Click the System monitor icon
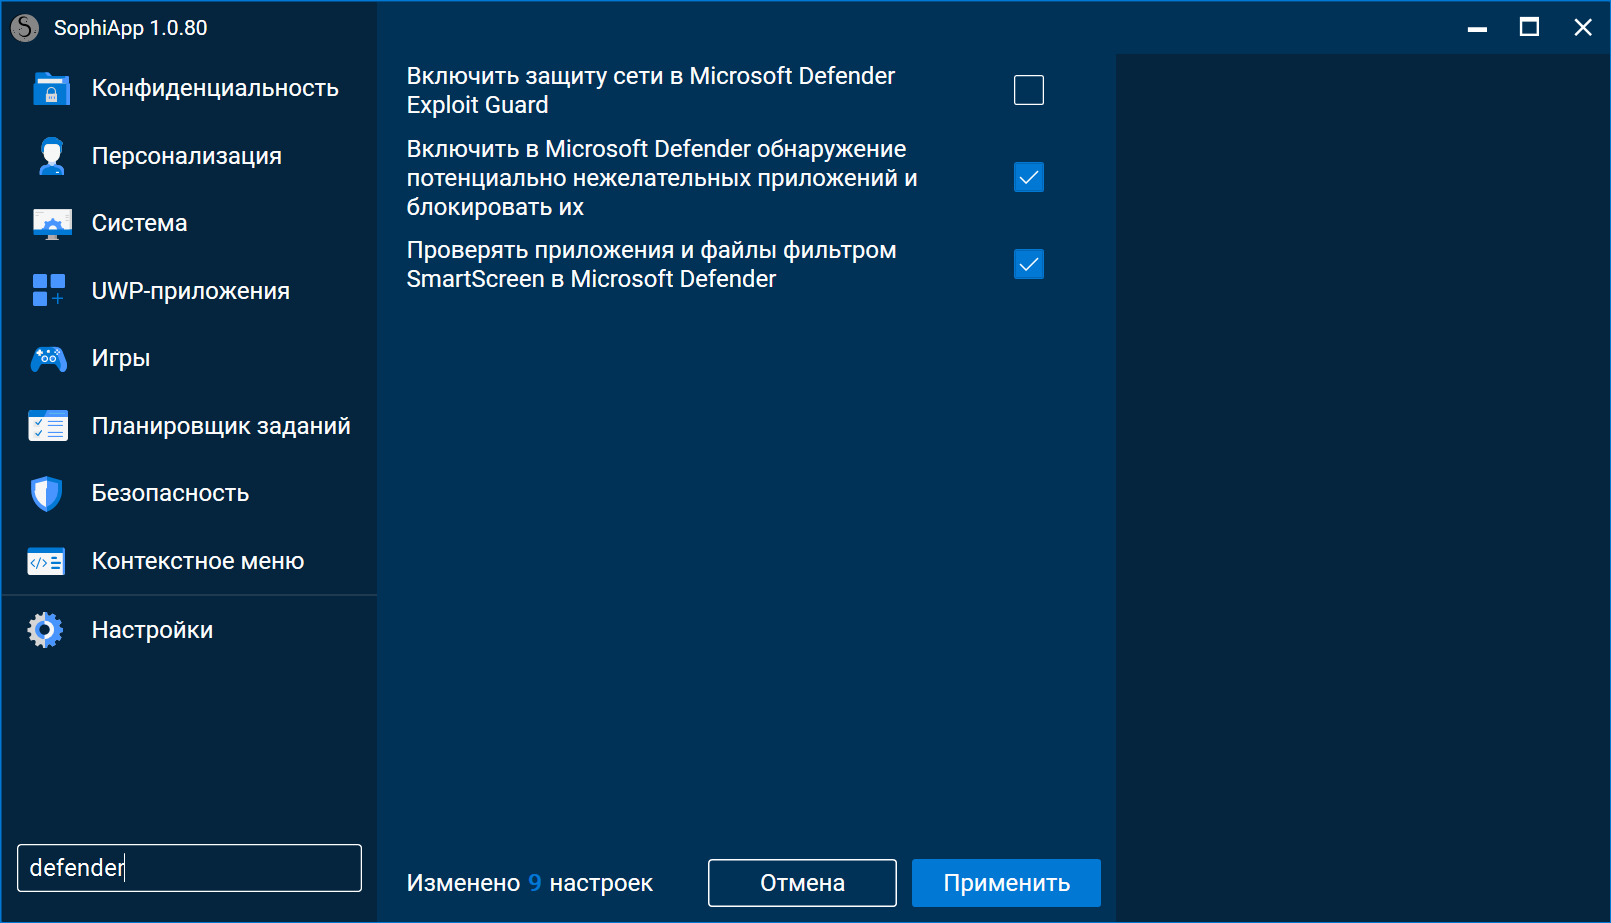This screenshot has height=923, width=1611. [52, 224]
